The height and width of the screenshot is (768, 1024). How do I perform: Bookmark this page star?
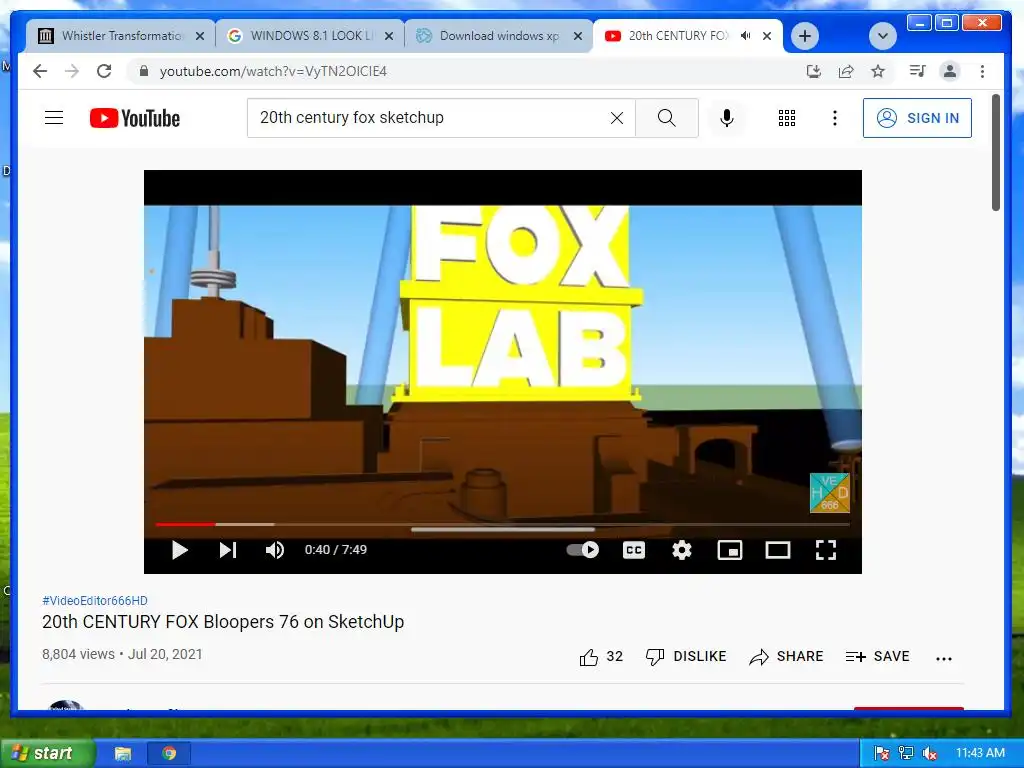tap(878, 71)
